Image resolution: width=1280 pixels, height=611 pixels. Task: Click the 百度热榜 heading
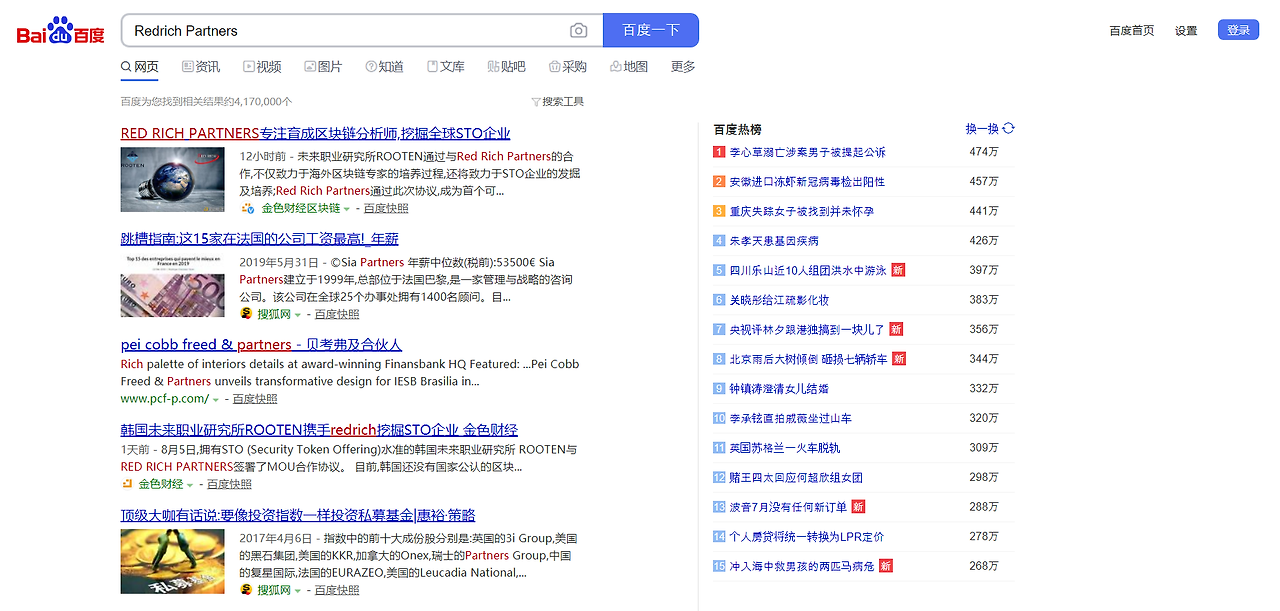(x=738, y=129)
